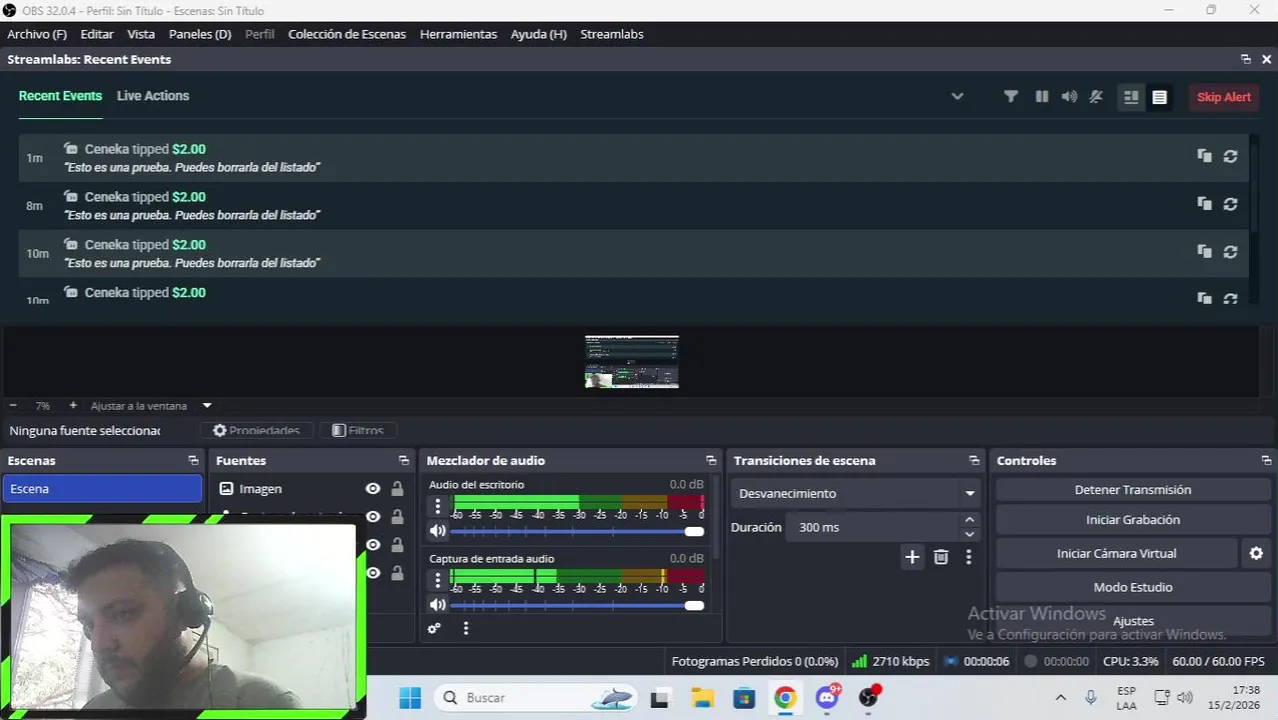Viewport: 1278px width, 720px height.
Task: Enable Modo Estudio
Action: pyautogui.click(x=1133, y=587)
